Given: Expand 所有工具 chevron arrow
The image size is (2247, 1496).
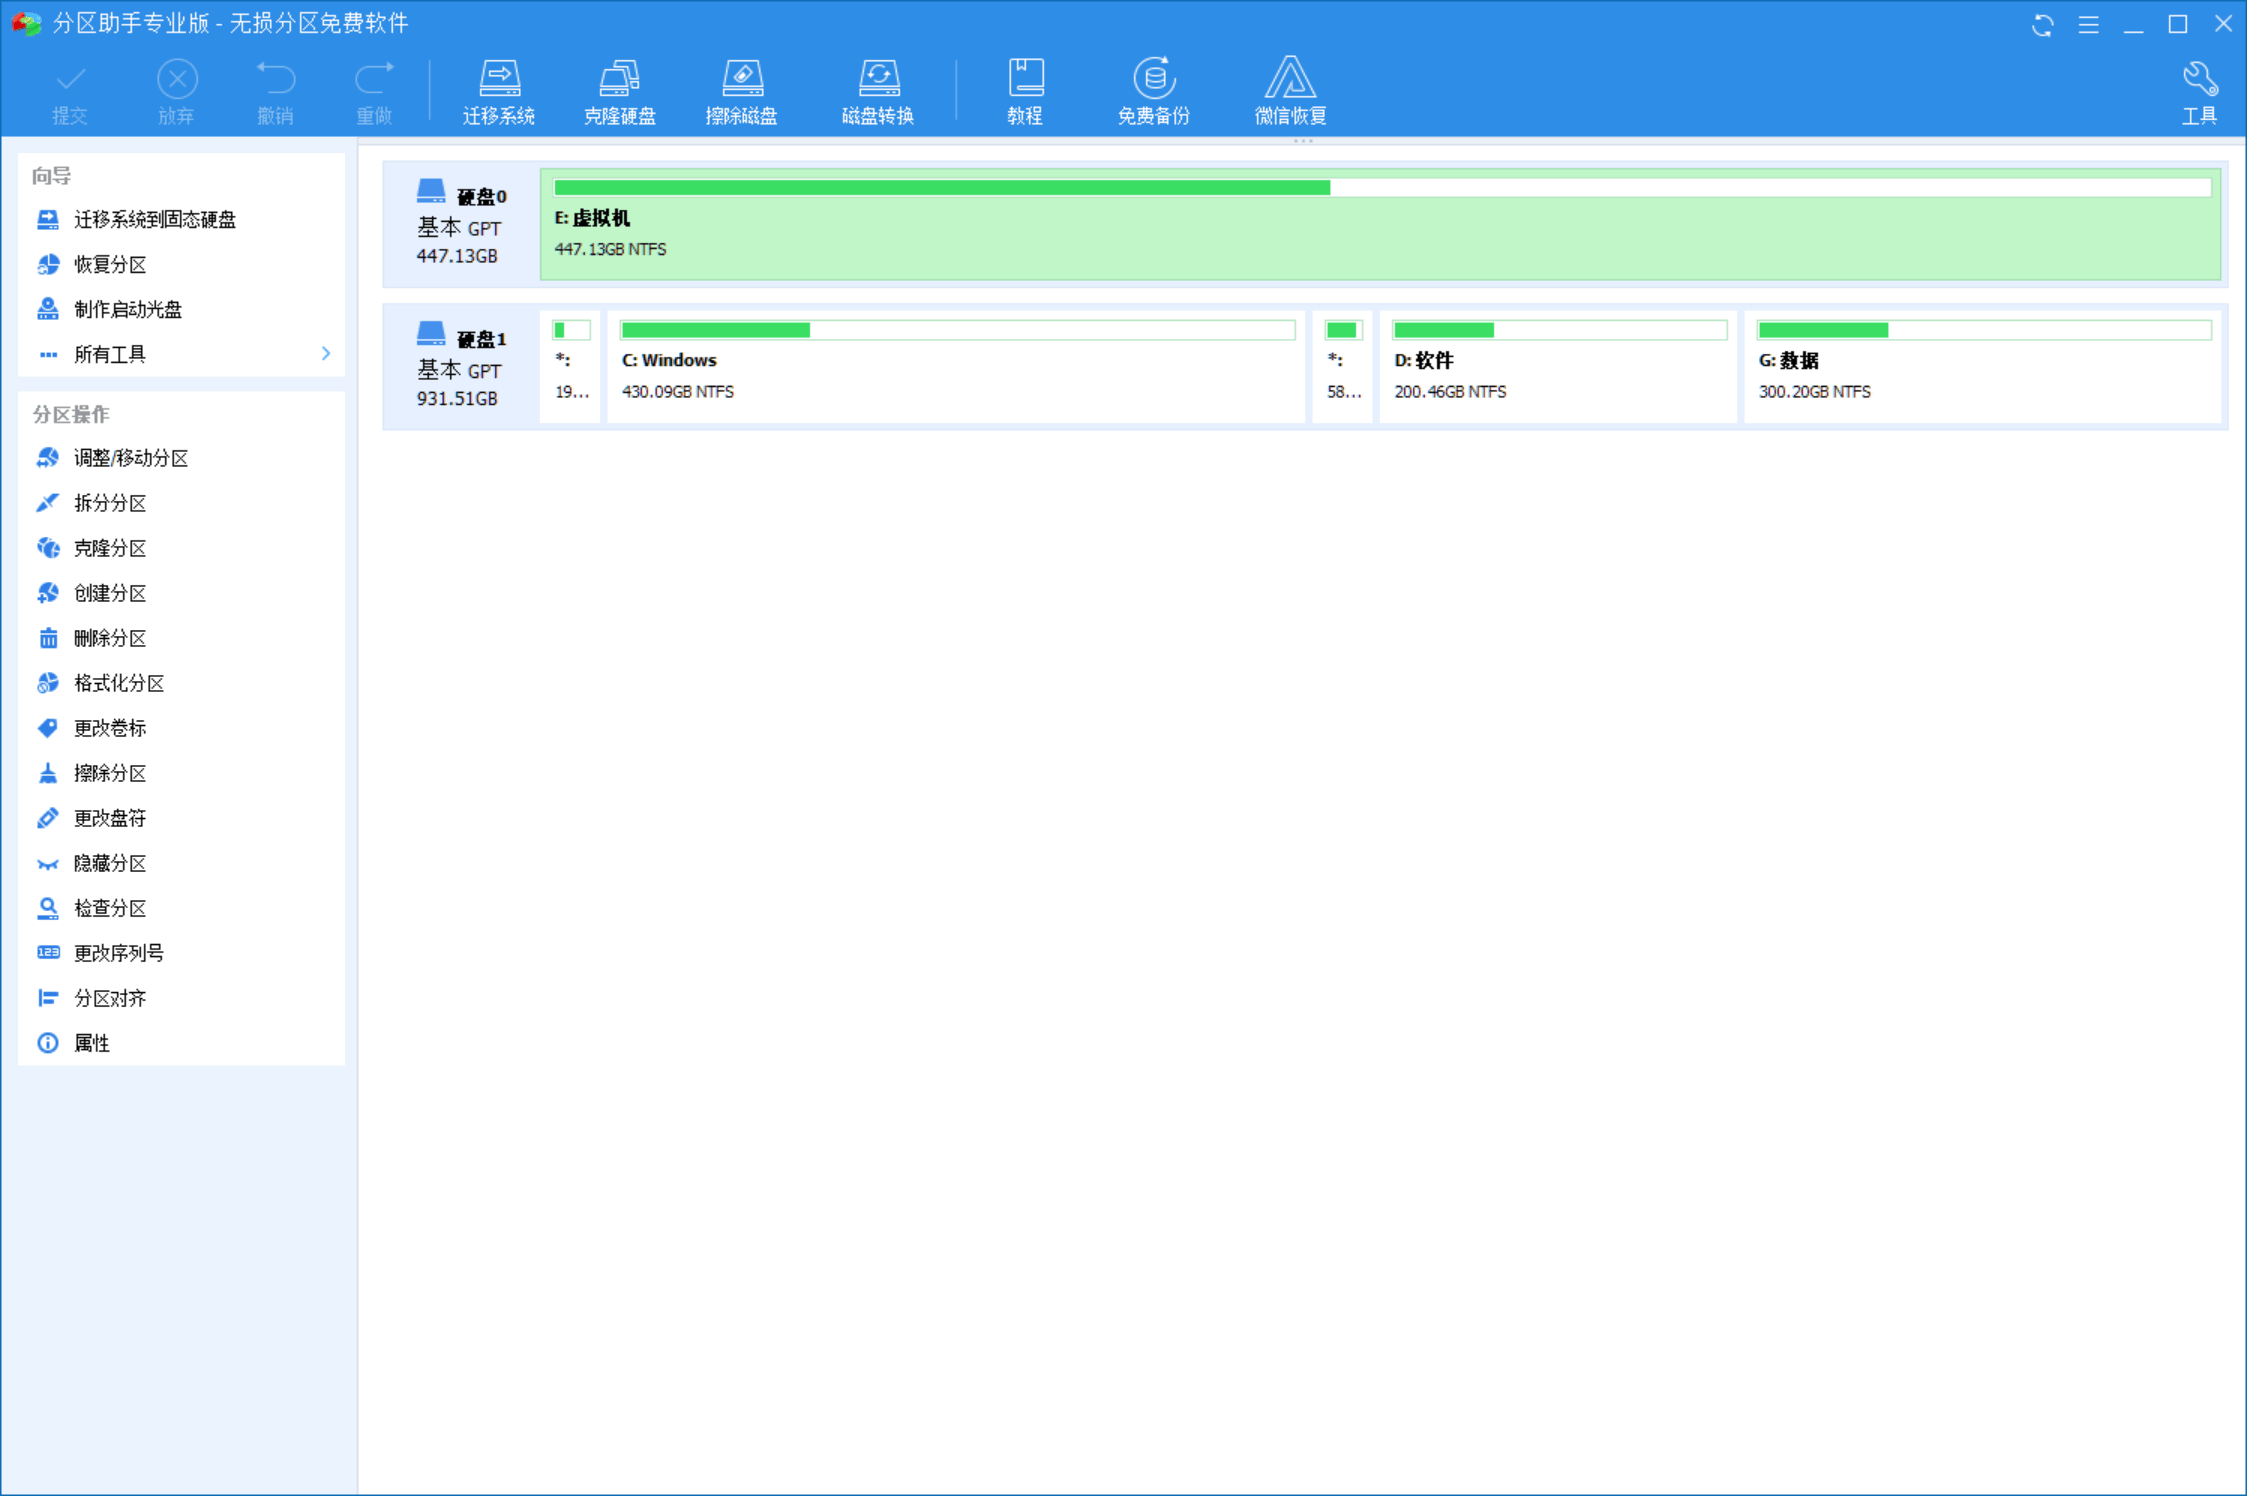Looking at the screenshot, I should click(x=326, y=354).
